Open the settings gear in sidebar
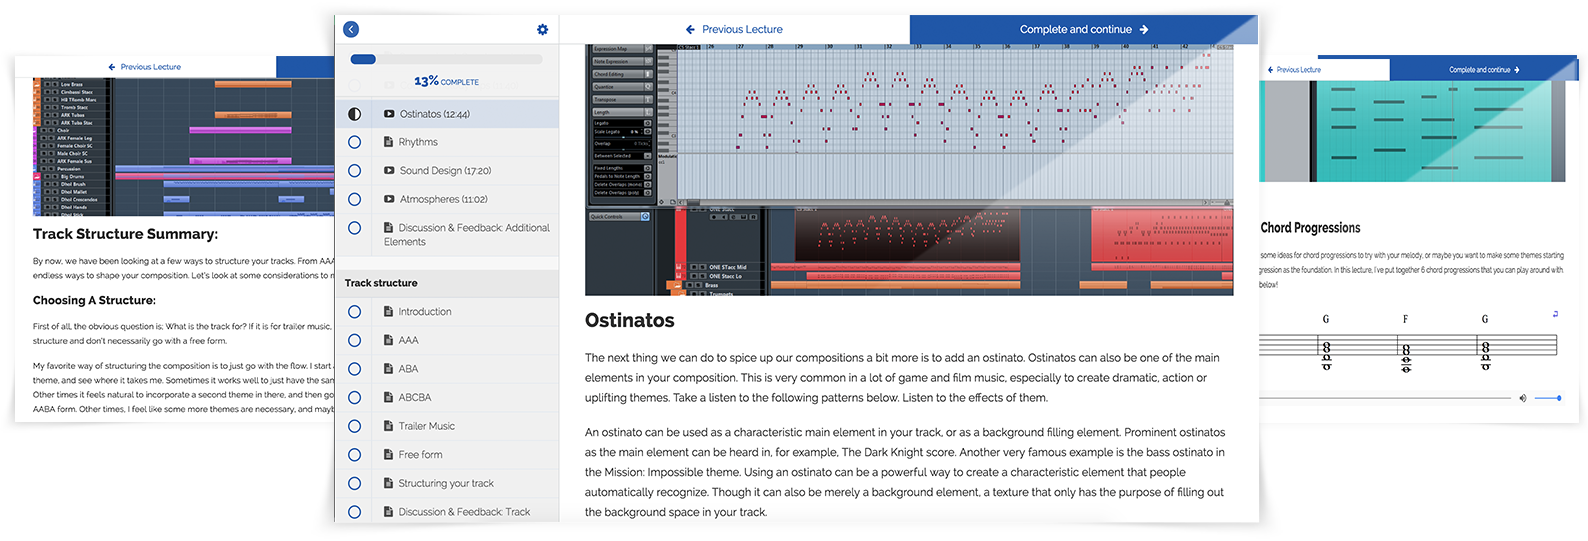 (542, 30)
